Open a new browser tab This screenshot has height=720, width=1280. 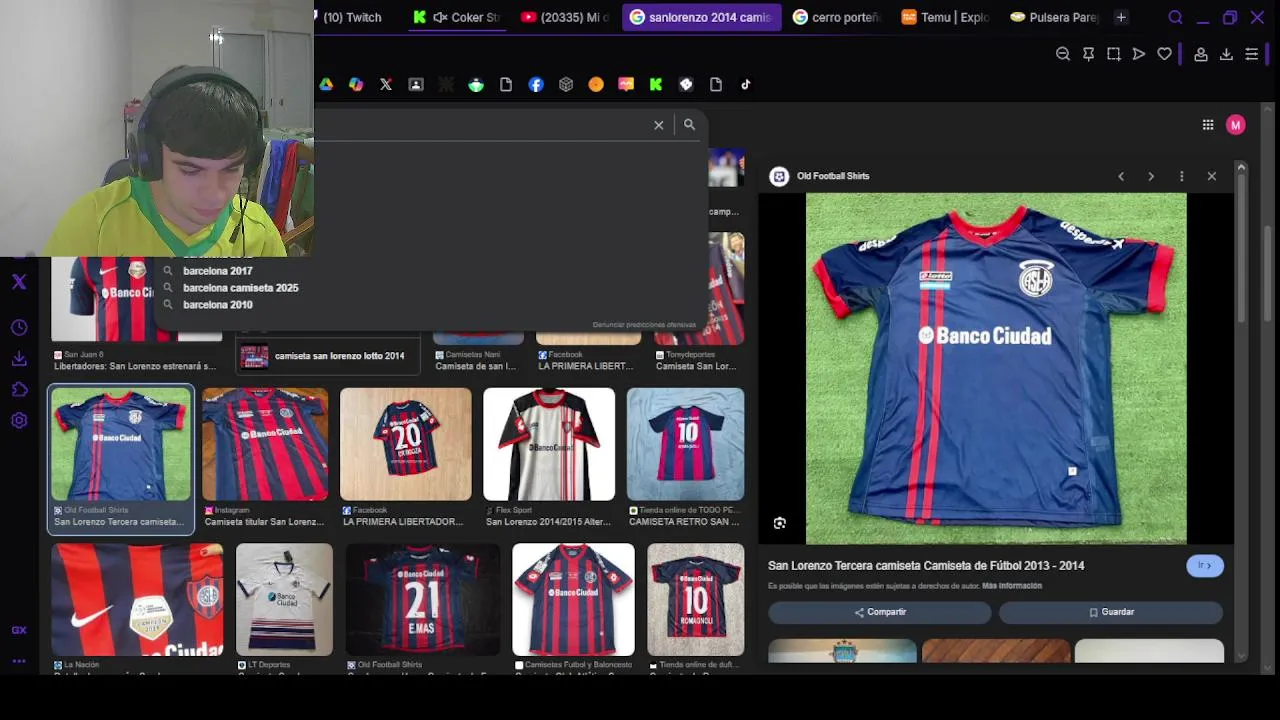(x=1121, y=17)
